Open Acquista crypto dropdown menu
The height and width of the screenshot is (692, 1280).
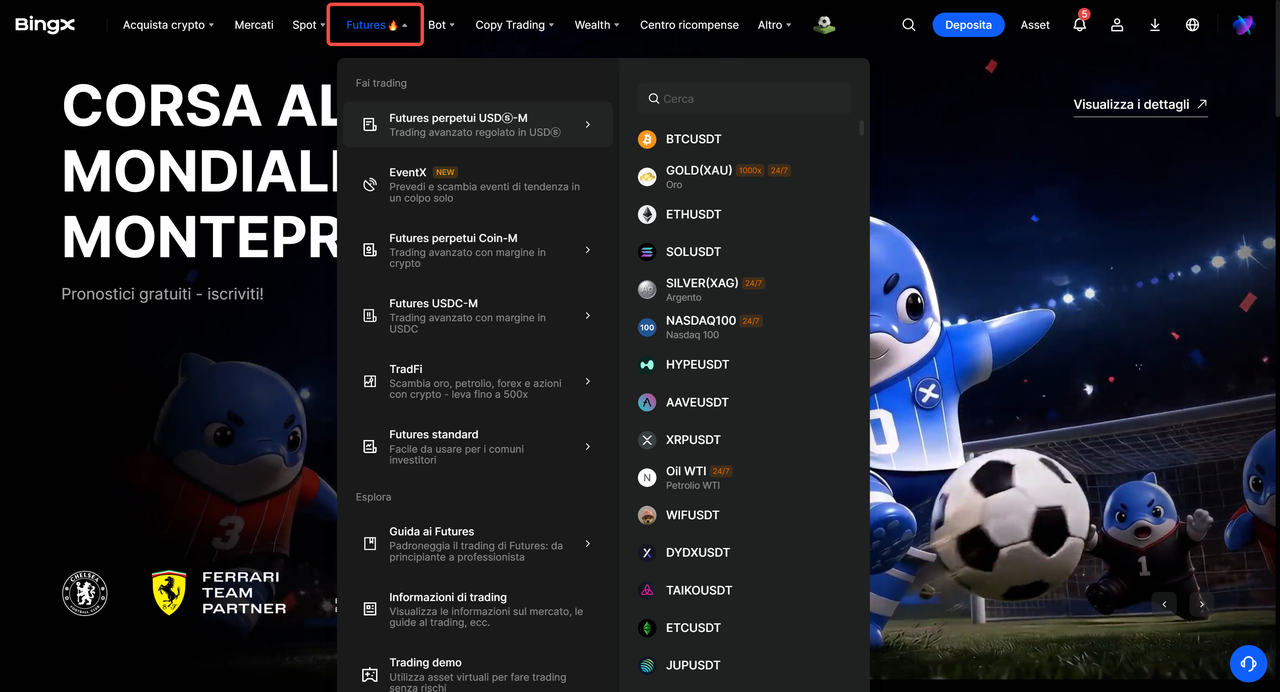click(x=168, y=25)
